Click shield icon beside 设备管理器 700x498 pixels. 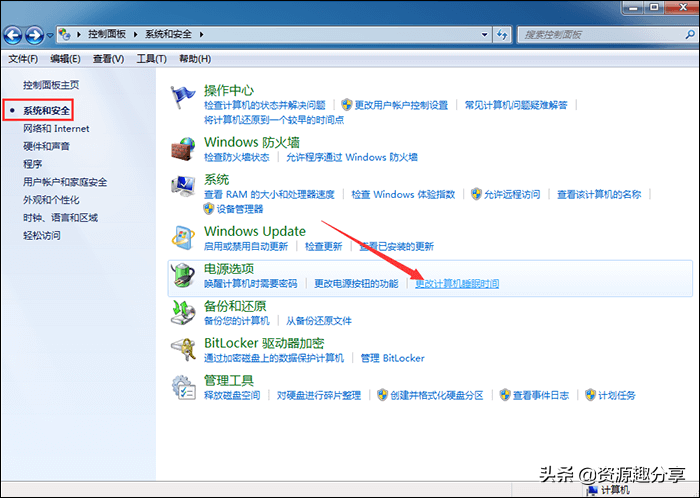tap(208, 208)
